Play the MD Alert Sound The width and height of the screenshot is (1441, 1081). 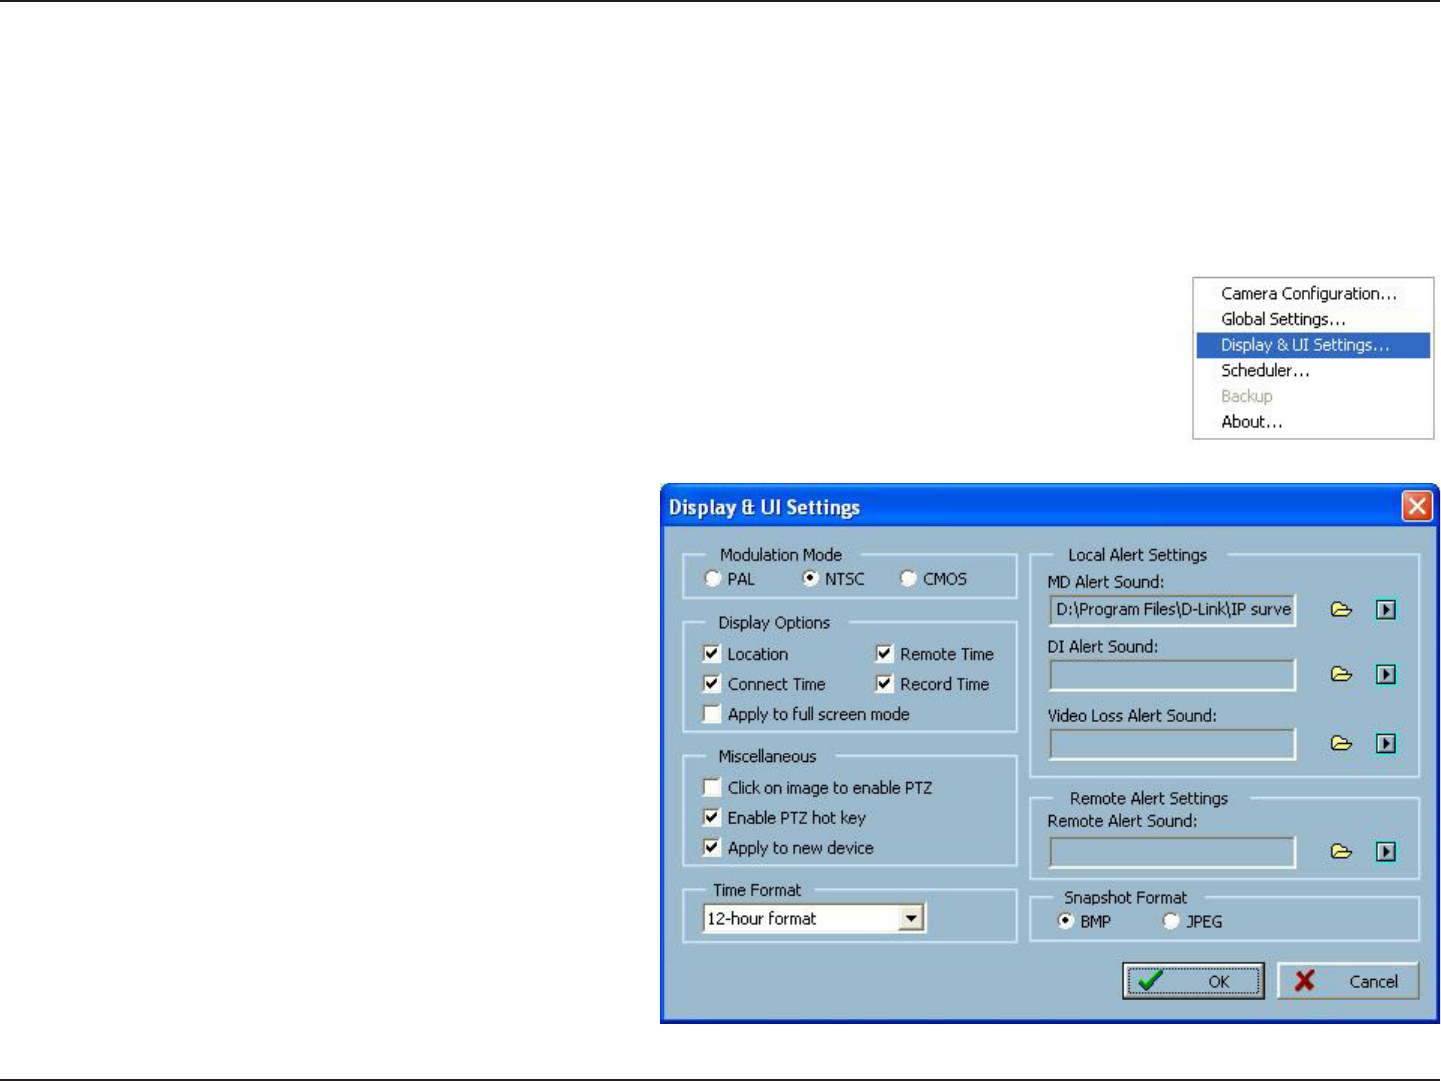(1386, 610)
